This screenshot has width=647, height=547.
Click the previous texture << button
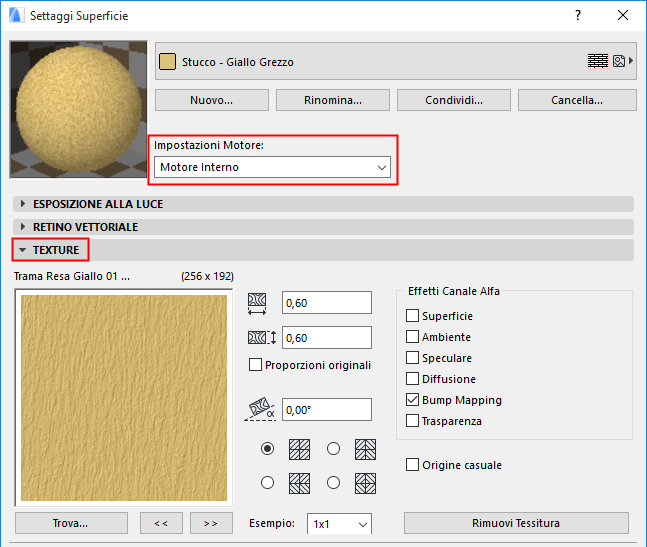[x=161, y=523]
